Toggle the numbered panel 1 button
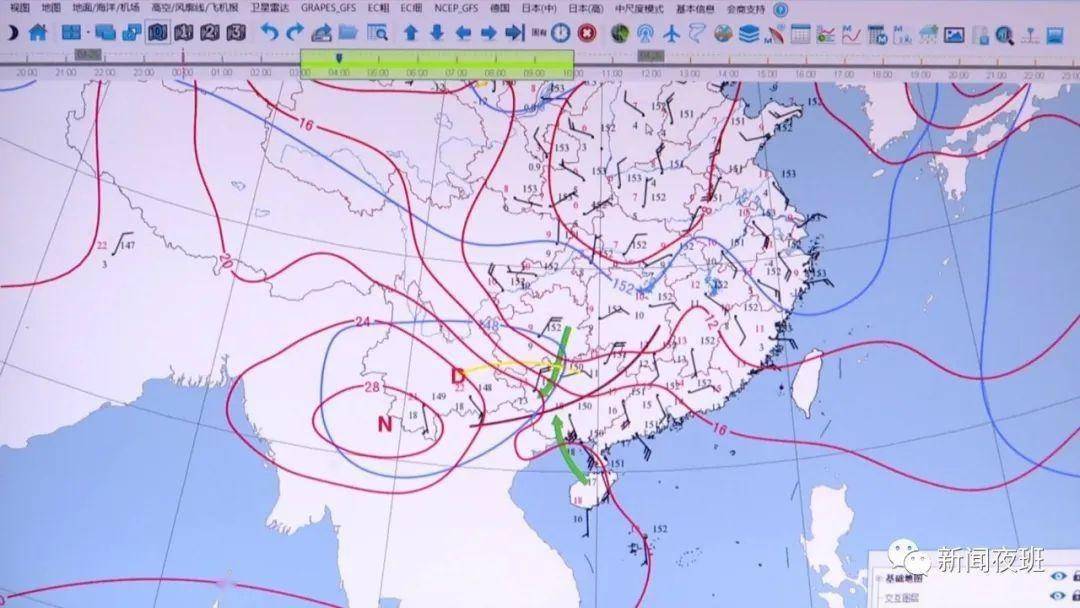The image size is (1080, 608). (184, 32)
